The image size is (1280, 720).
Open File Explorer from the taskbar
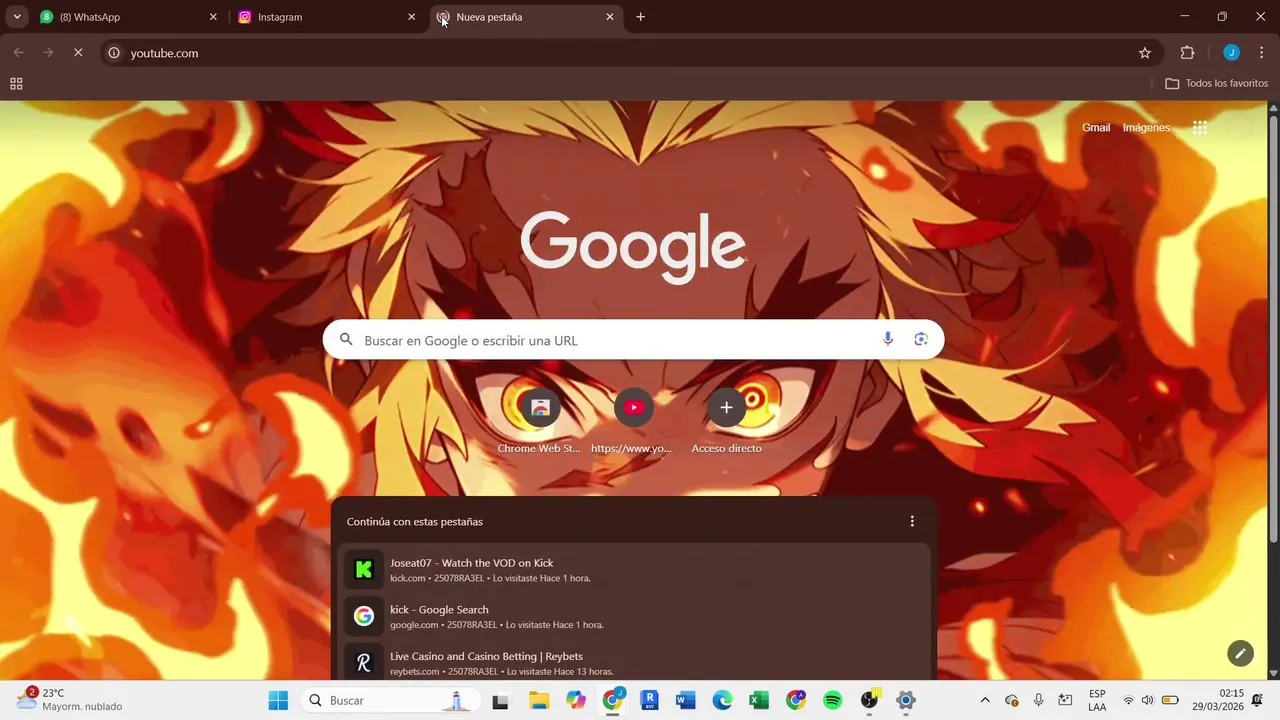tap(539, 701)
